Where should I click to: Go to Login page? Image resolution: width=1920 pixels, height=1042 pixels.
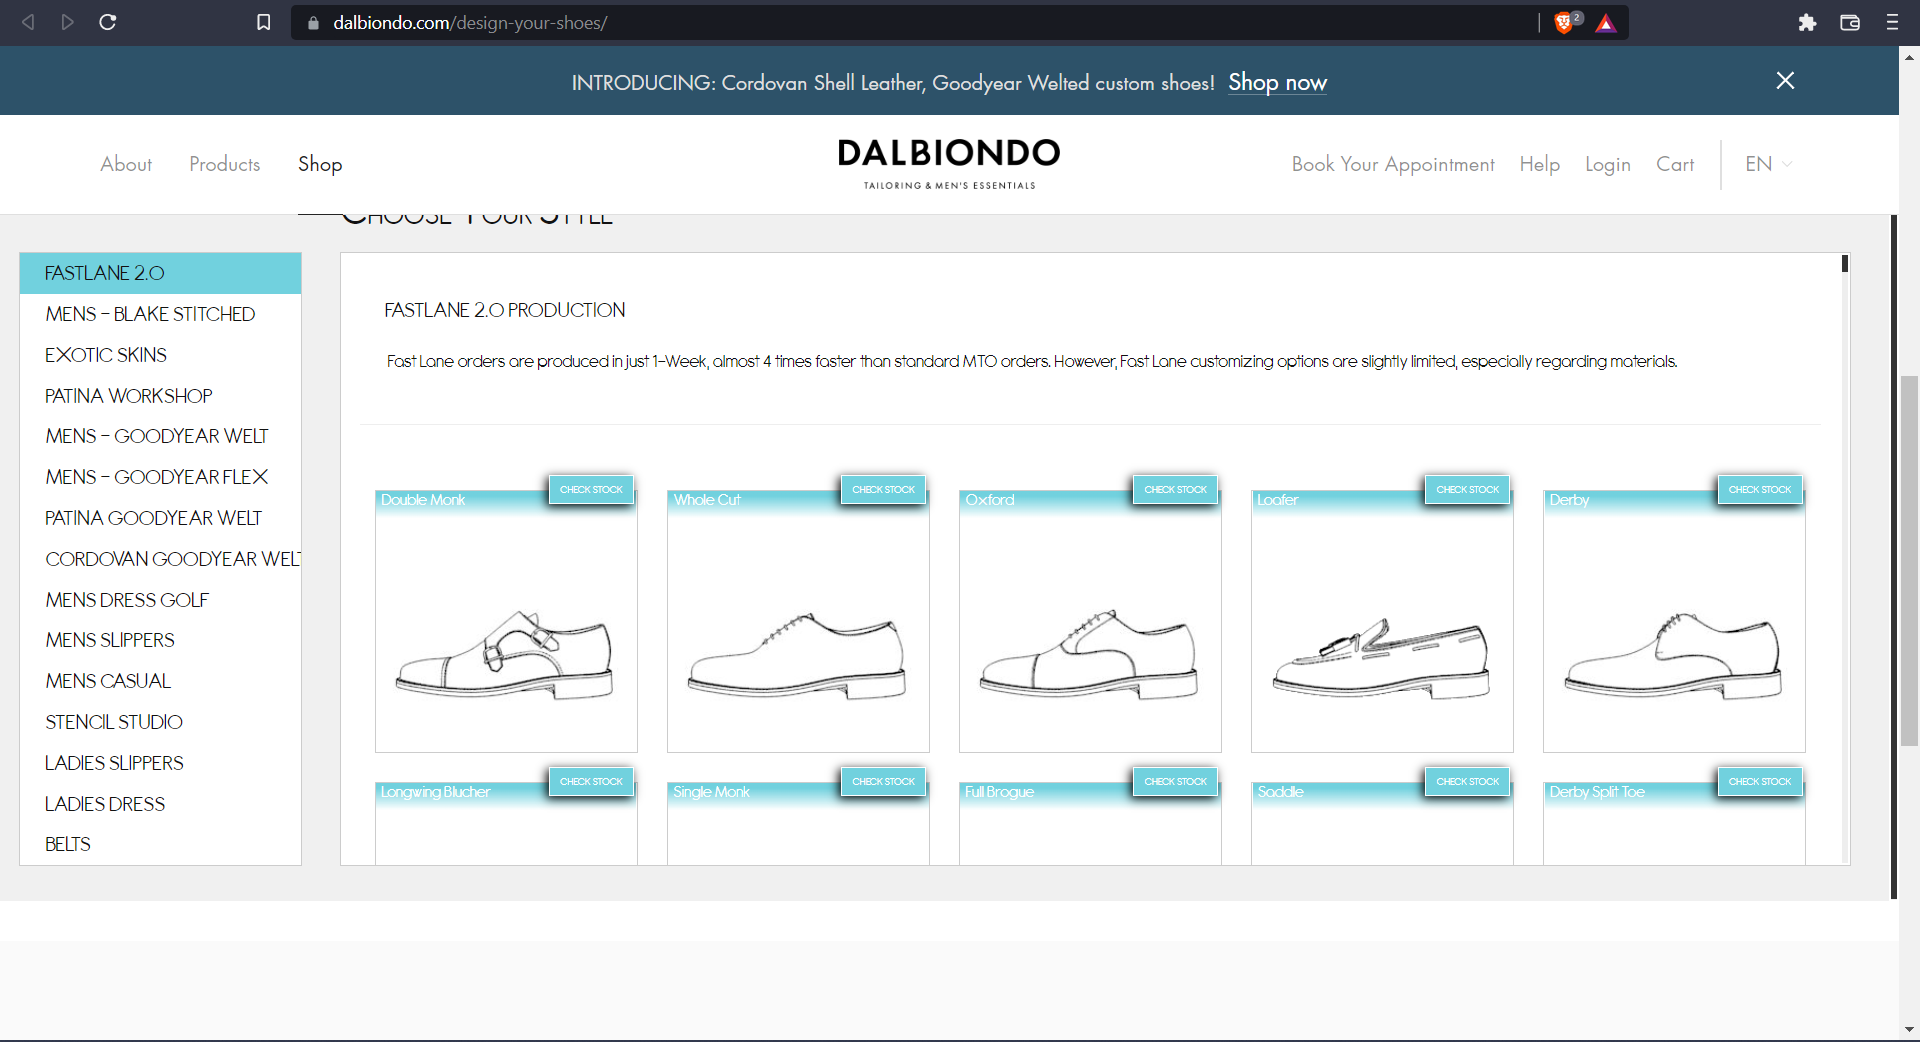click(x=1607, y=164)
